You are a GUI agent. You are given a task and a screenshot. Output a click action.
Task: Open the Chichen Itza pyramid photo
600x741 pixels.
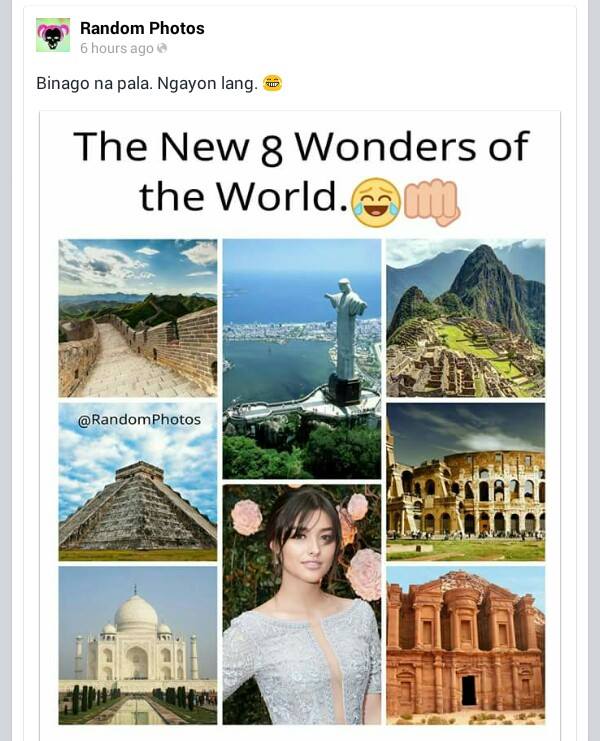[138, 482]
